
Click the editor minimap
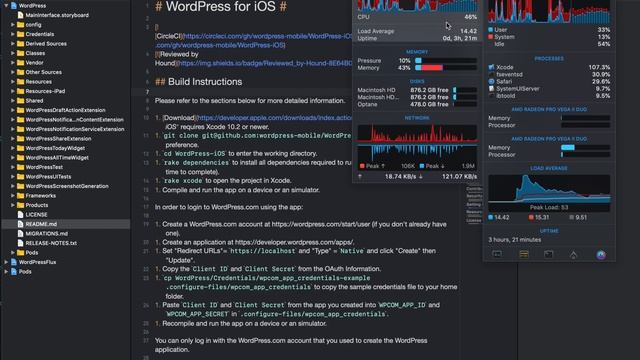click(474, 204)
